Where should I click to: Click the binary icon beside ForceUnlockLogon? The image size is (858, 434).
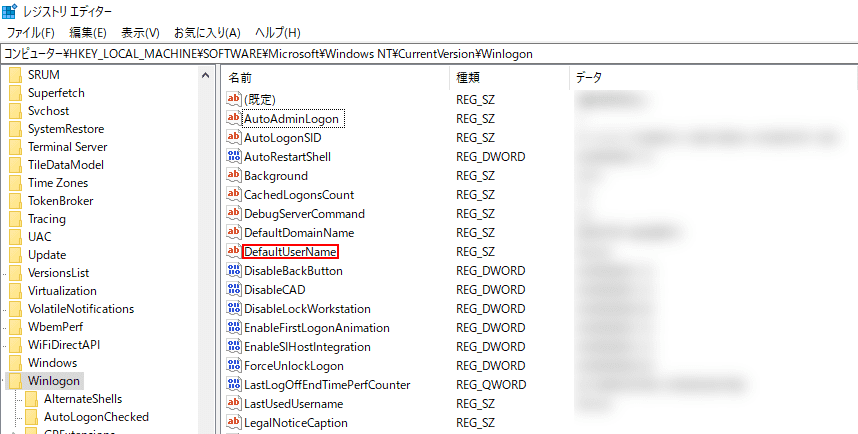[x=234, y=365]
